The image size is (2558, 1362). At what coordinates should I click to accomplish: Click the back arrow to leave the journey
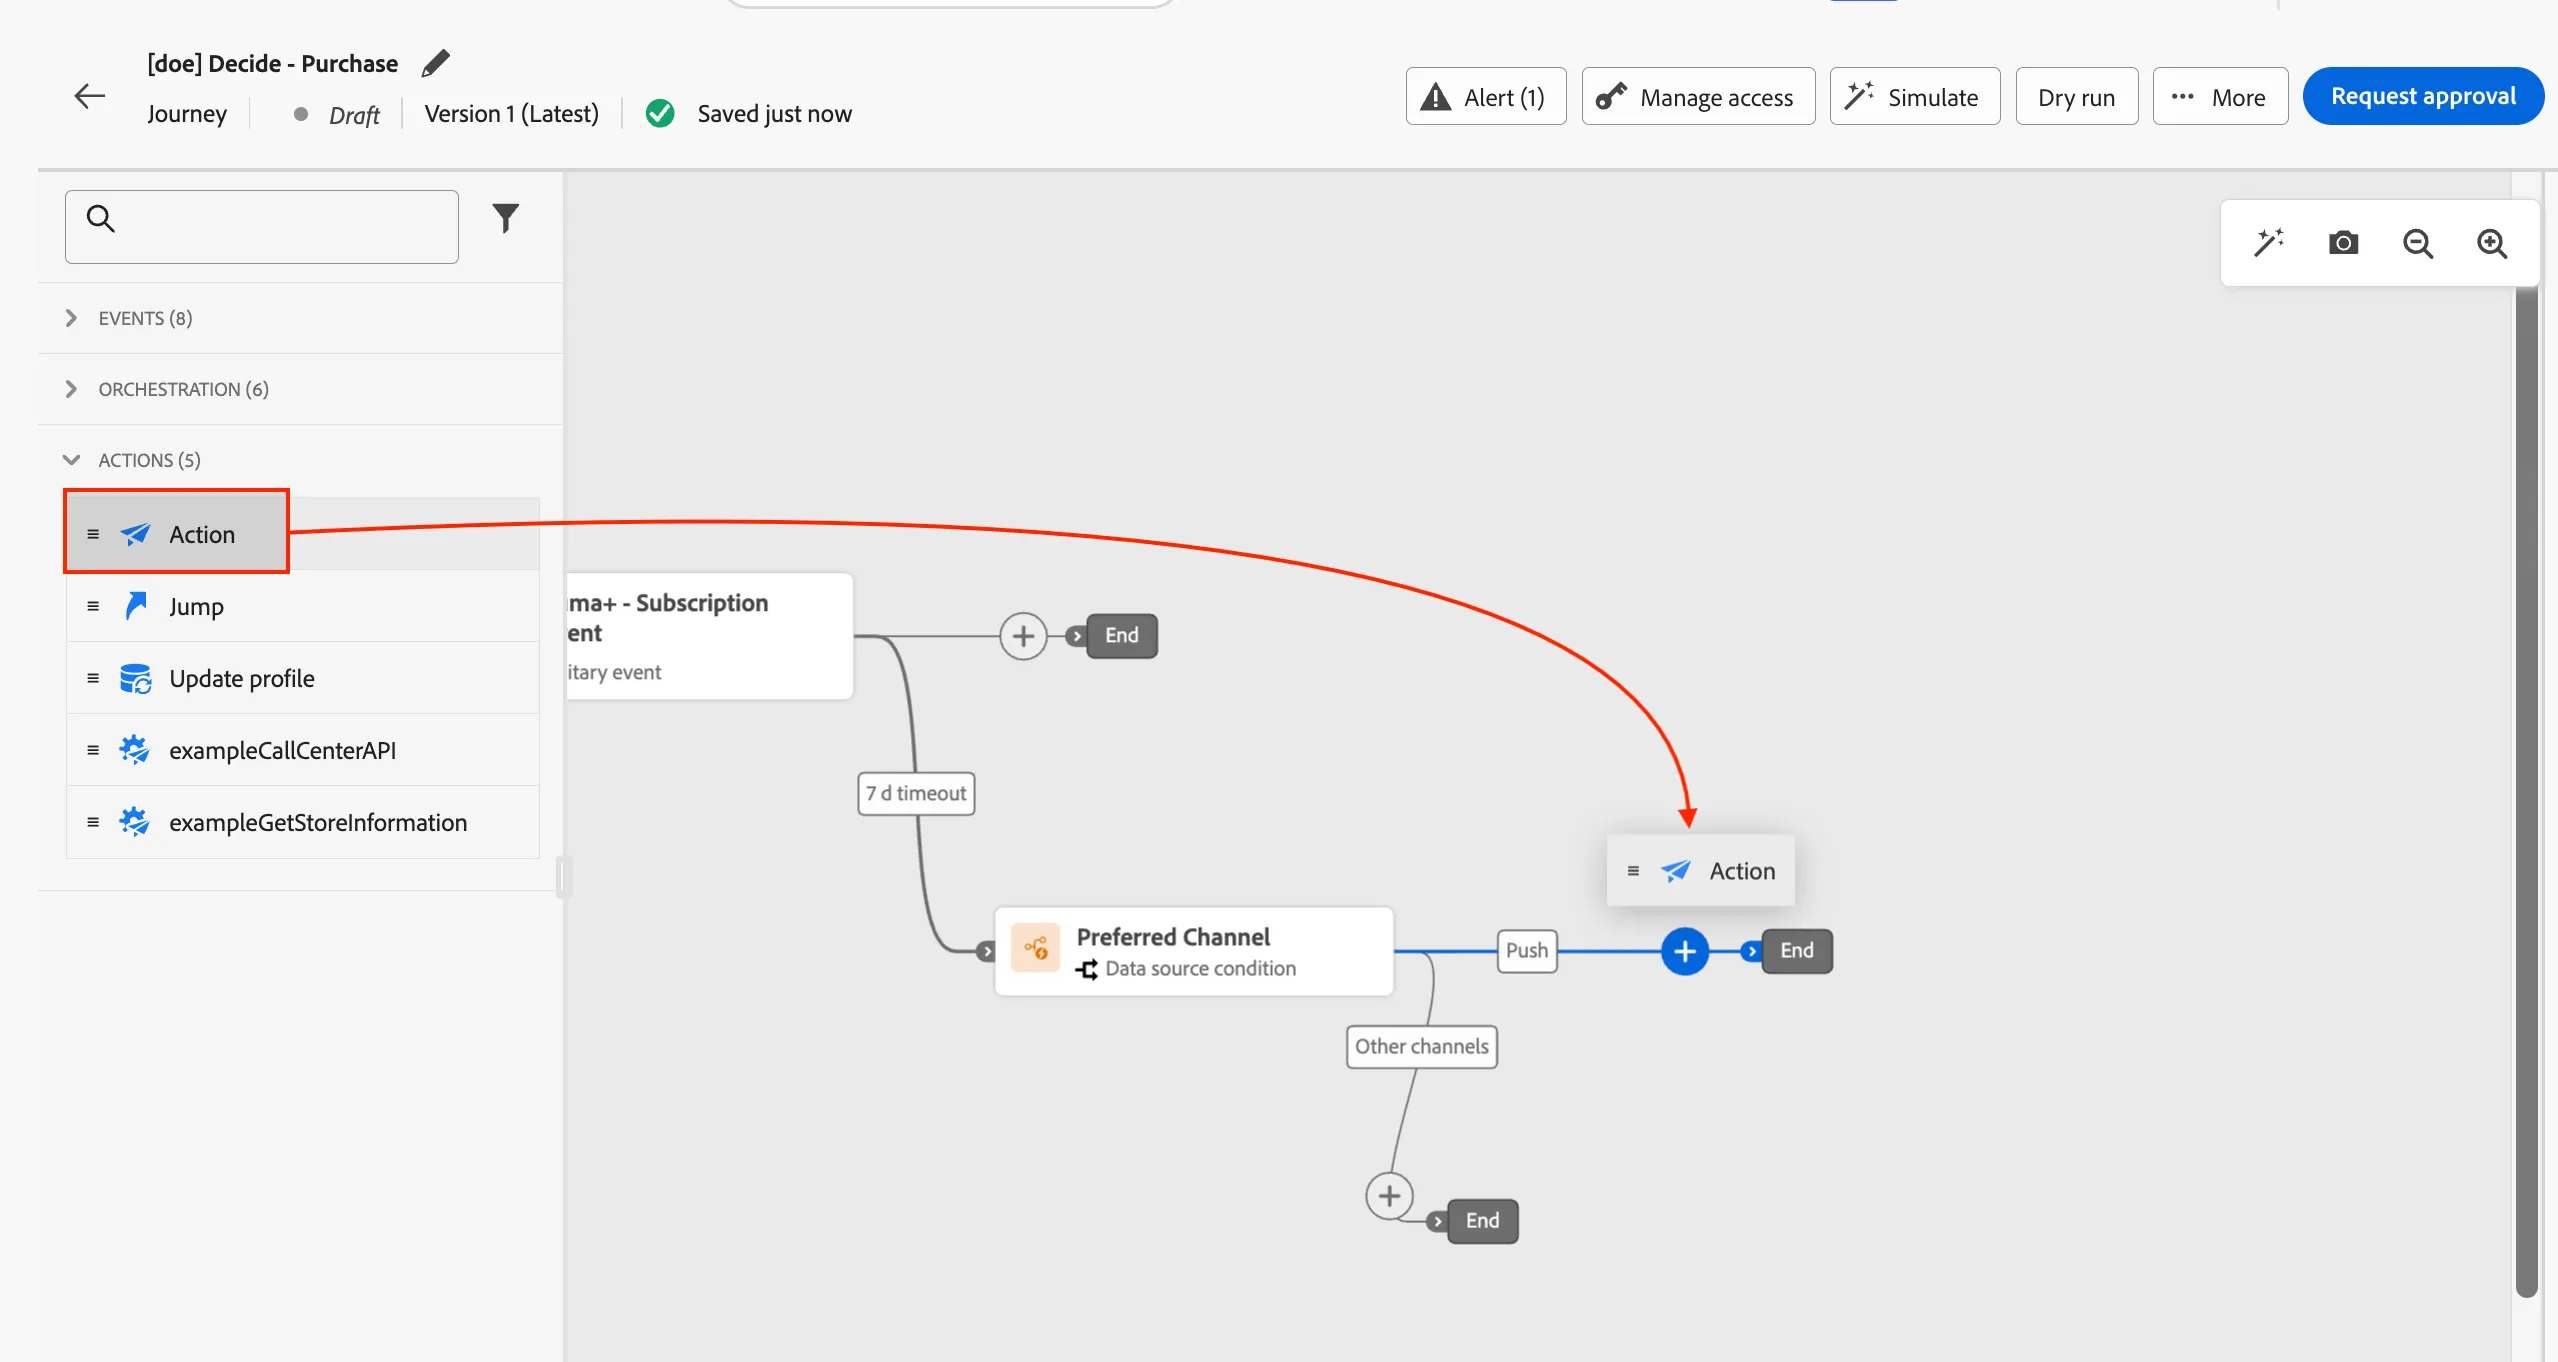pyautogui.click(x=90, y=96)
